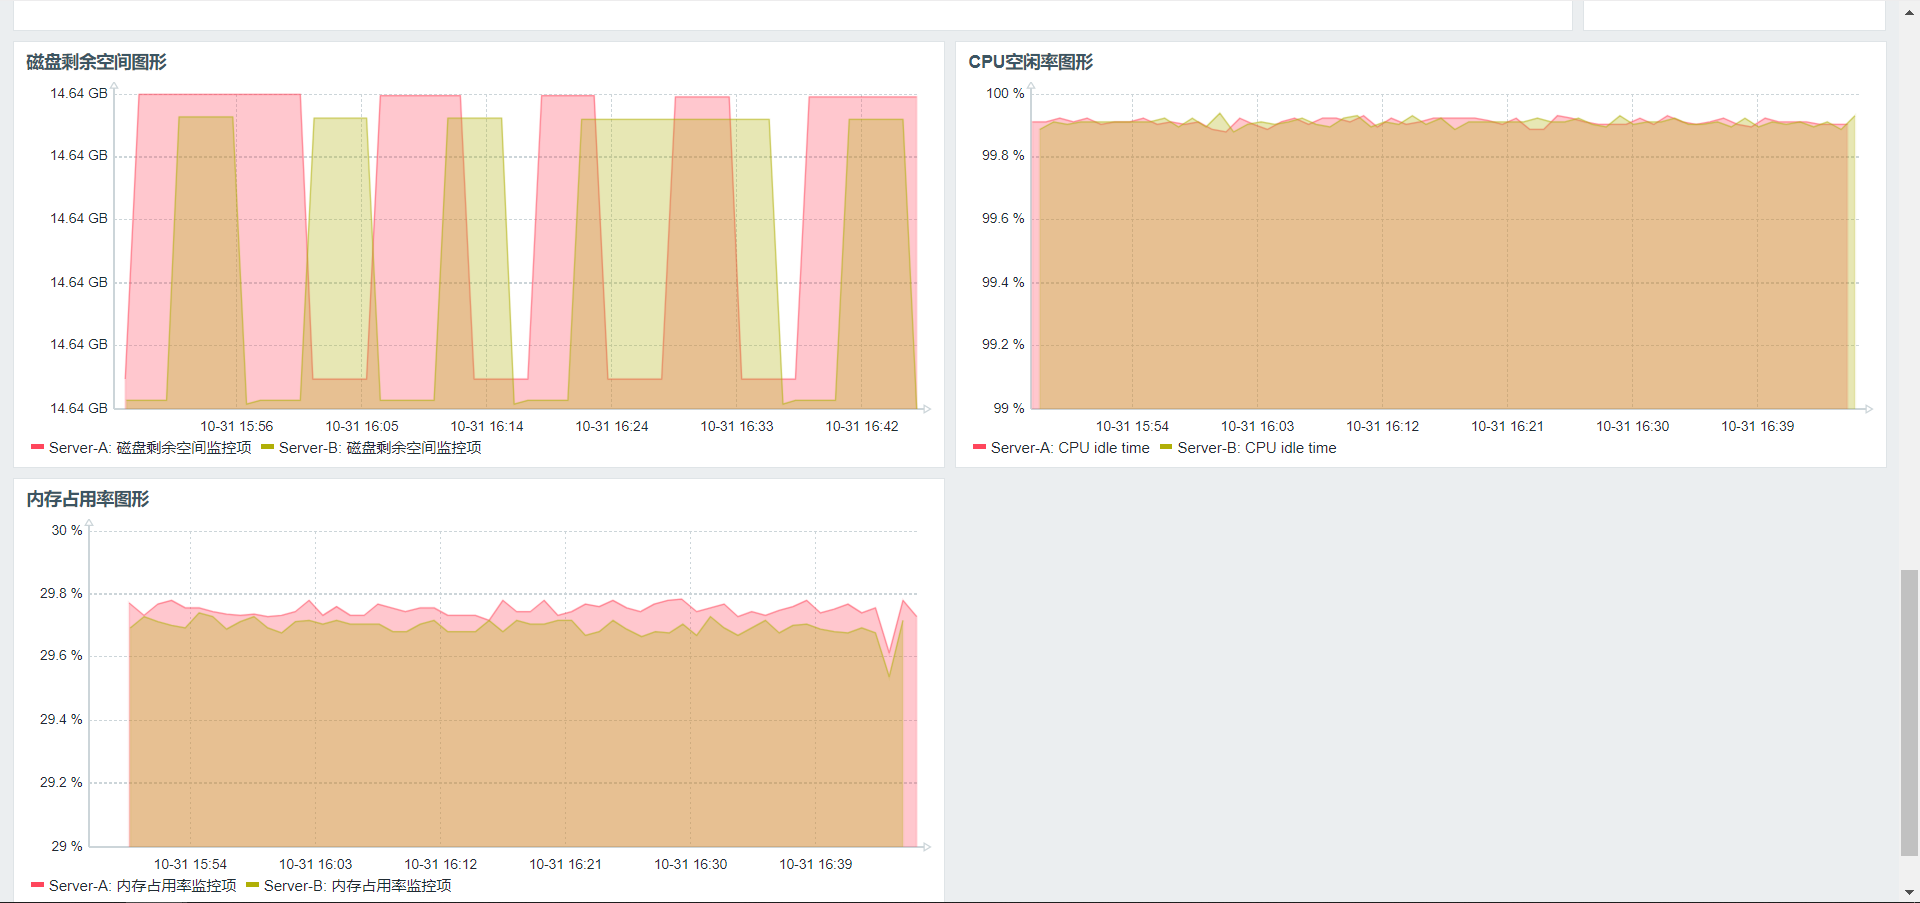Screen dimensions: 1920x903
Task: Click the scrollbar down arrow
Action: coord(1910,892)
